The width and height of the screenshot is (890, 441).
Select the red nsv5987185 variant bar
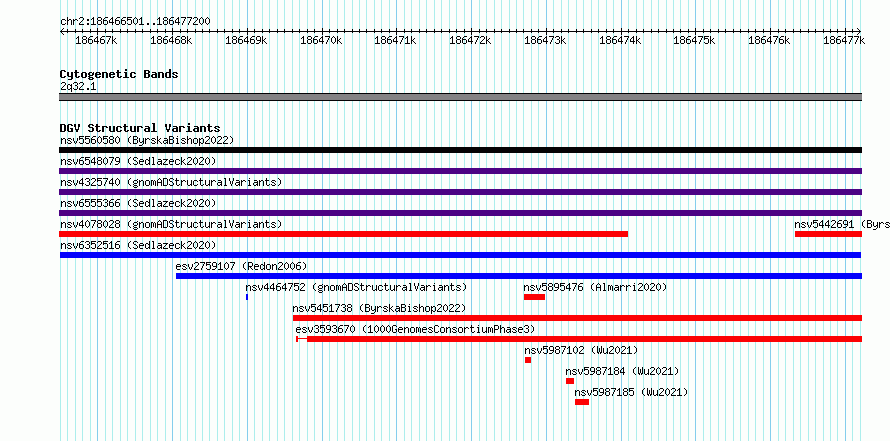click(x=582, y=402)
